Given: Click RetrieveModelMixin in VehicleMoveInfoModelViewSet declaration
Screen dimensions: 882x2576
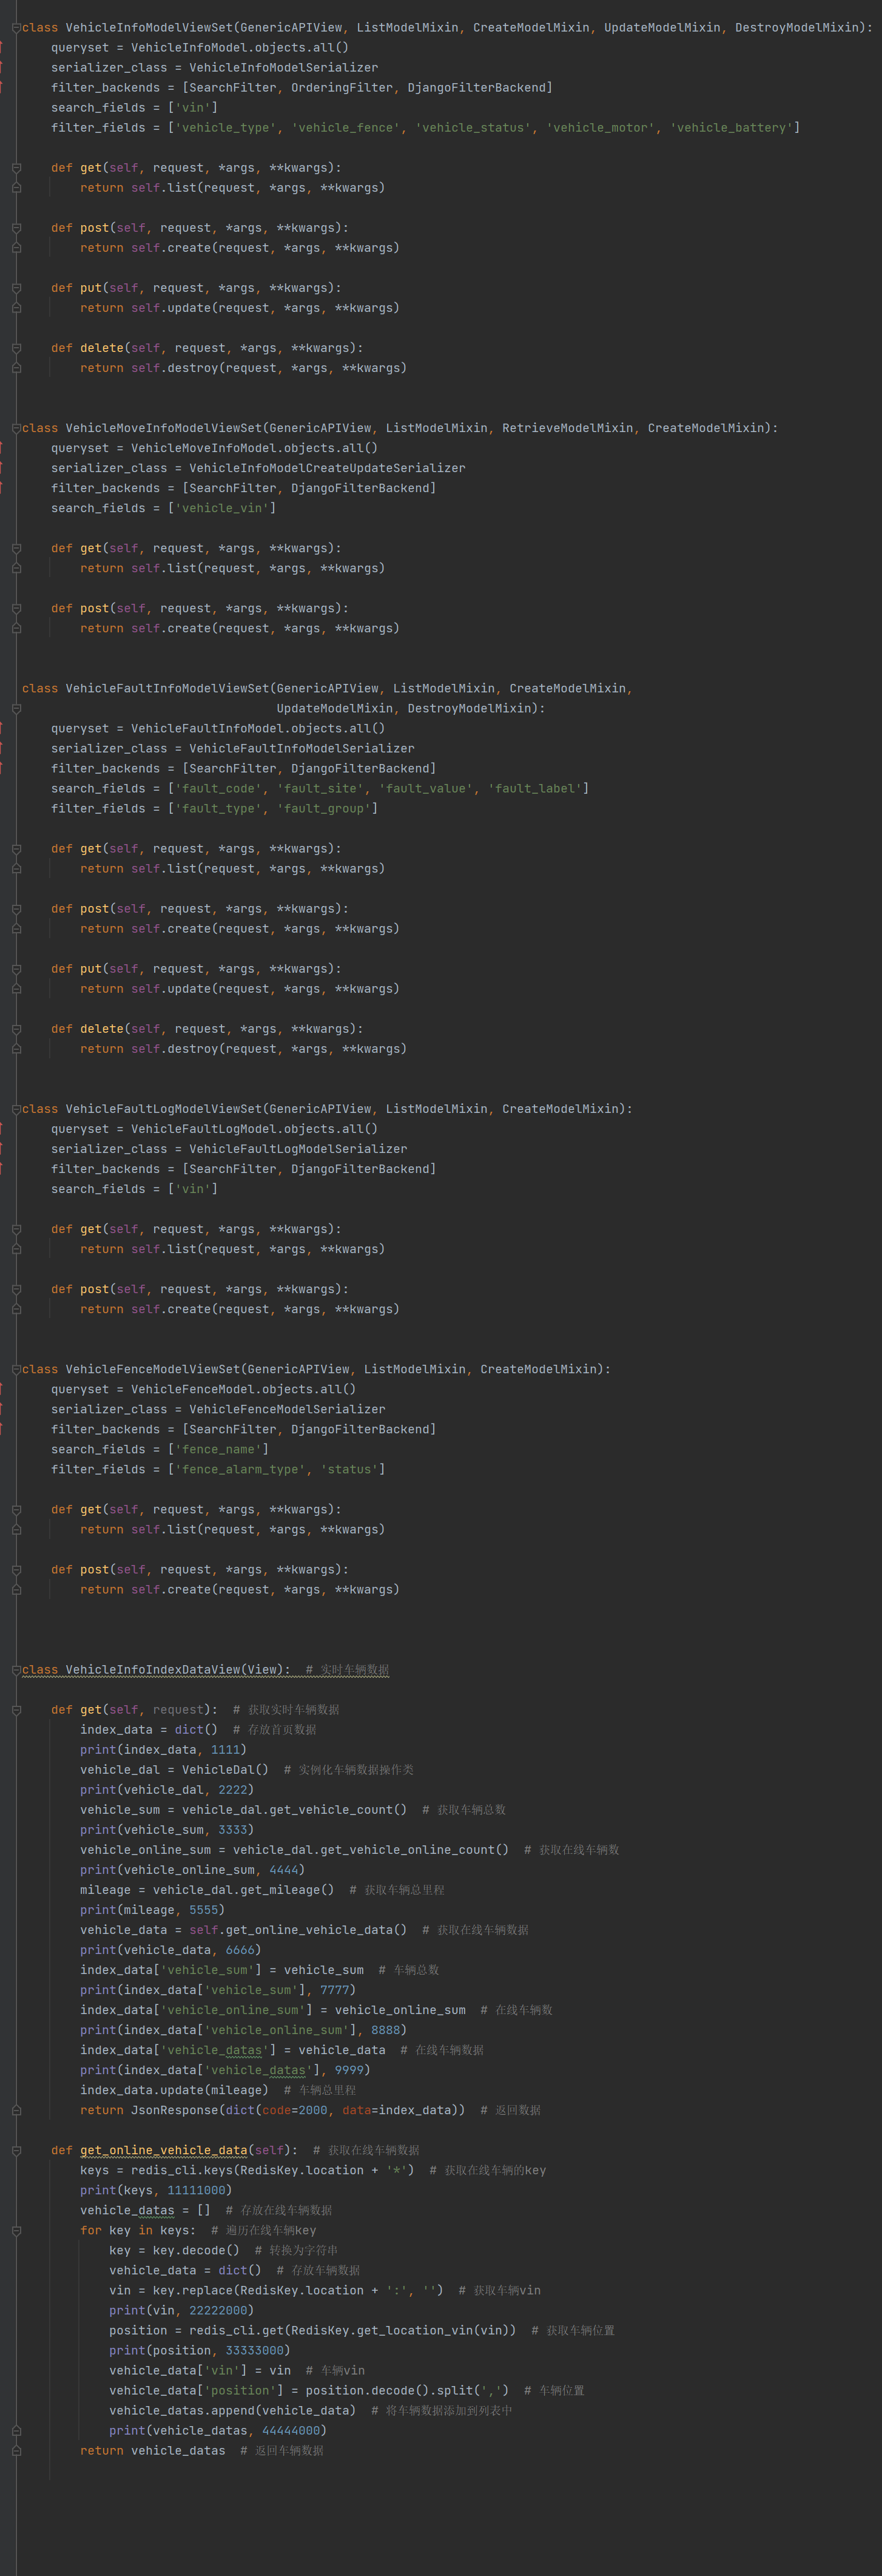Looking at the screenshot, I should click(567, 428).
